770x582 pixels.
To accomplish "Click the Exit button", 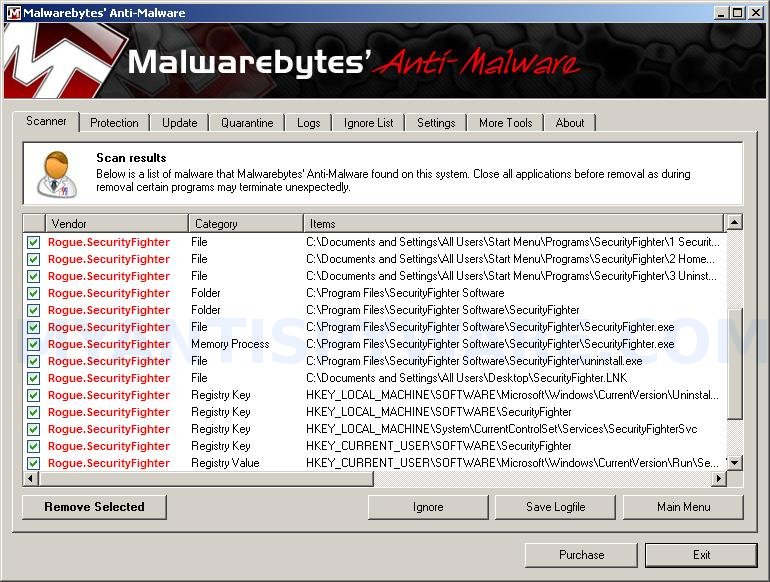I will [701, 555].
